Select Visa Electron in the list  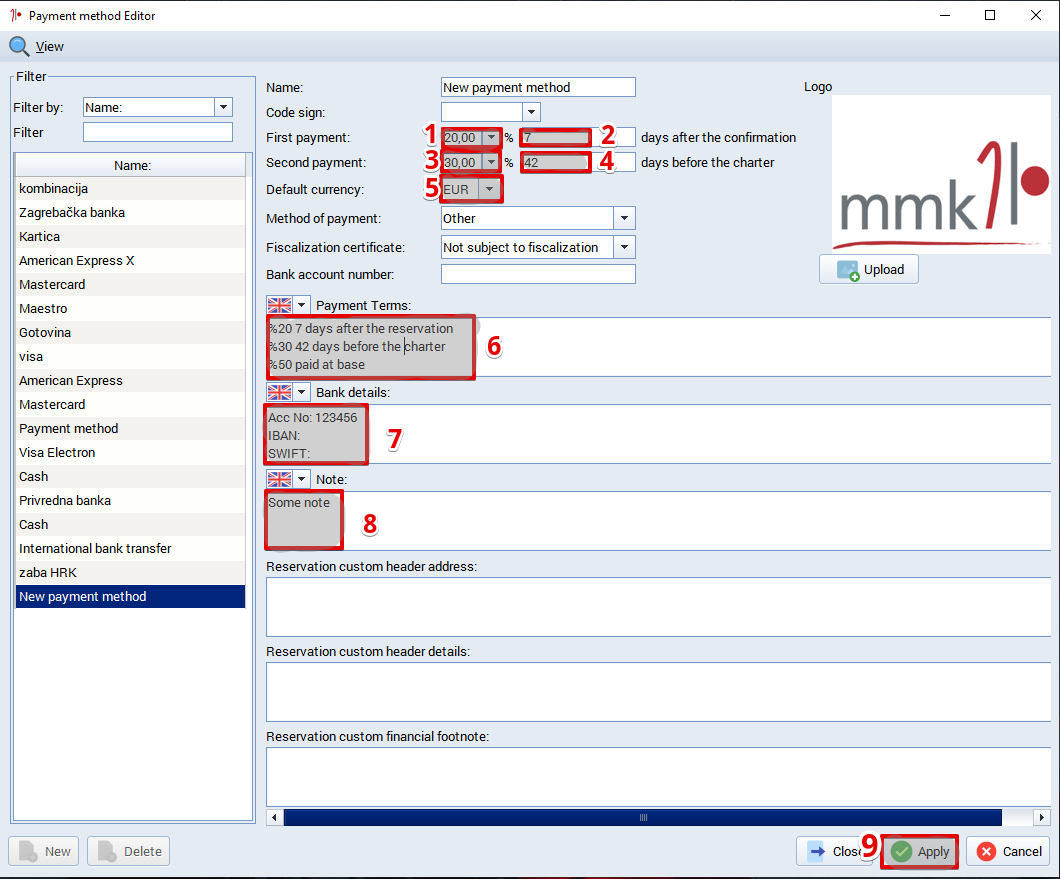coord(130,452)
